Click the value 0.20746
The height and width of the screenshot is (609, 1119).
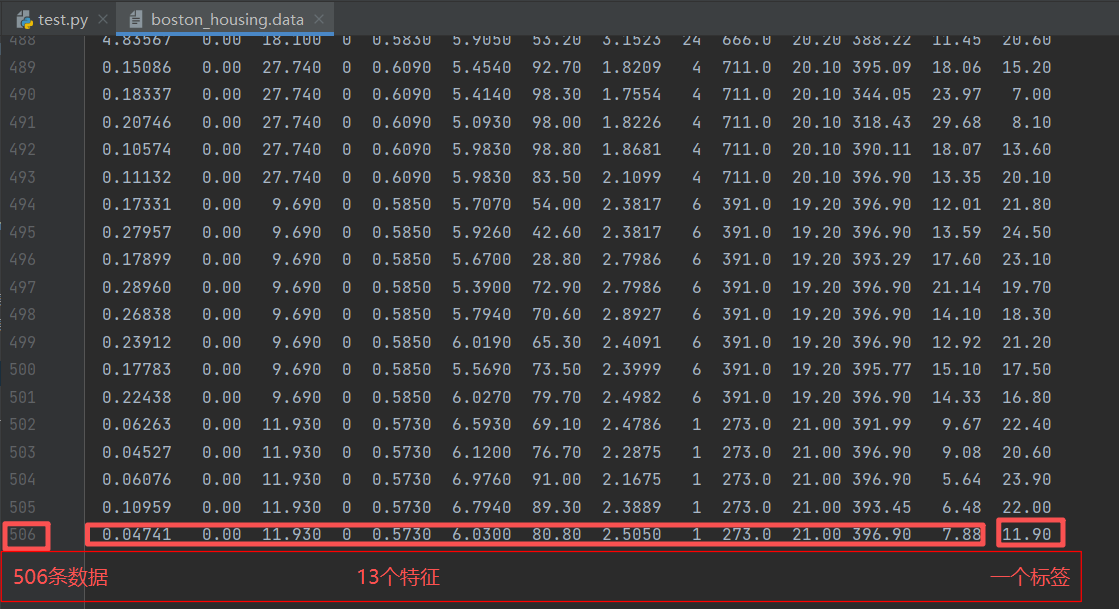[136, 122]
